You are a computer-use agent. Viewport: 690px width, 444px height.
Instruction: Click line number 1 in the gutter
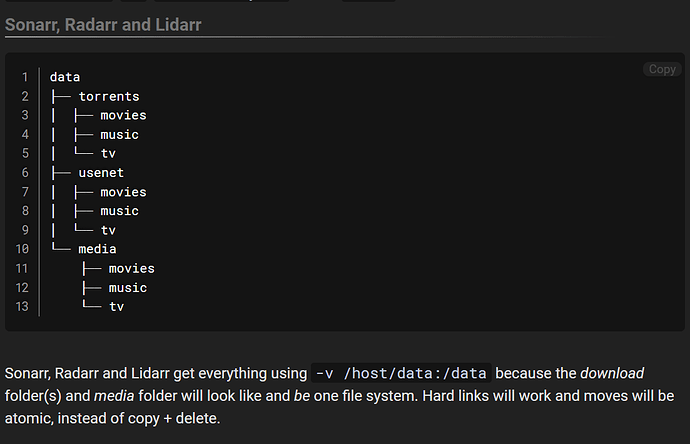[x=25, y=77]
